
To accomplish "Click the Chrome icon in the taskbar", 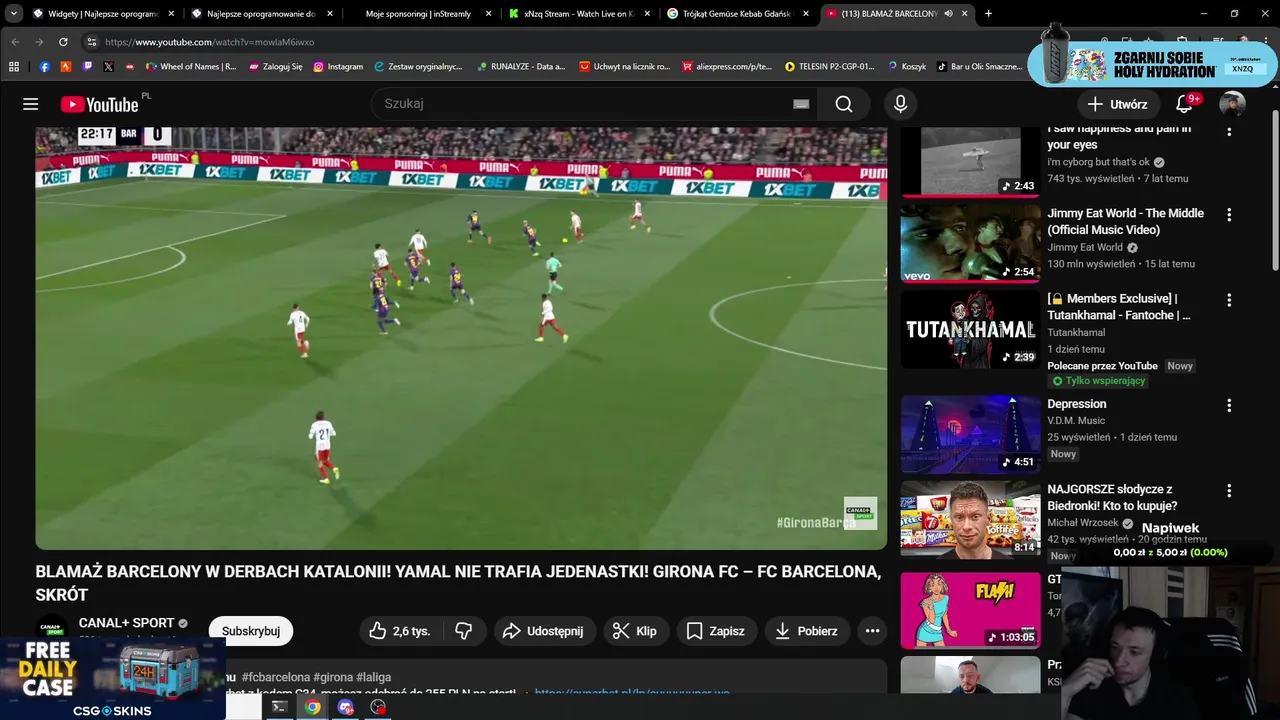I will point(313,707).
